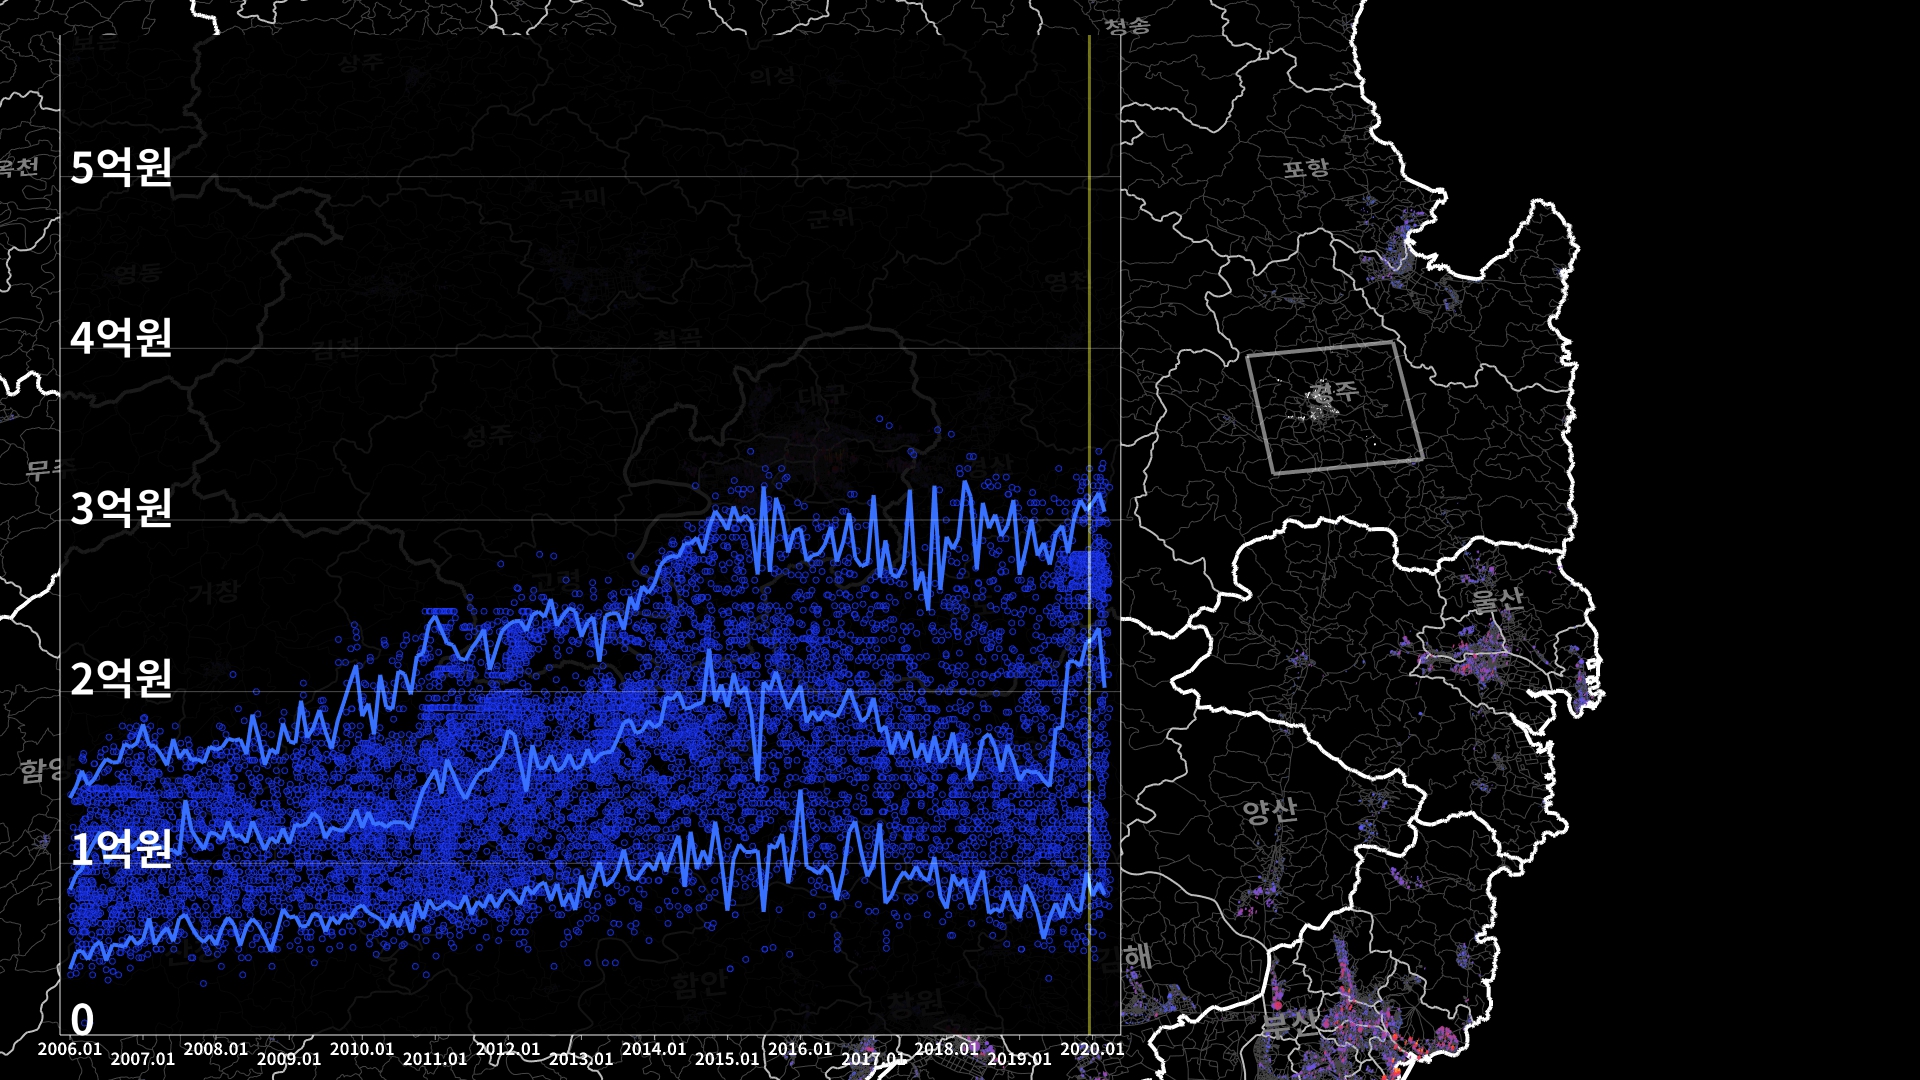
Task: Click the 양산 city label on map
Action: (x=1269, y=810)
